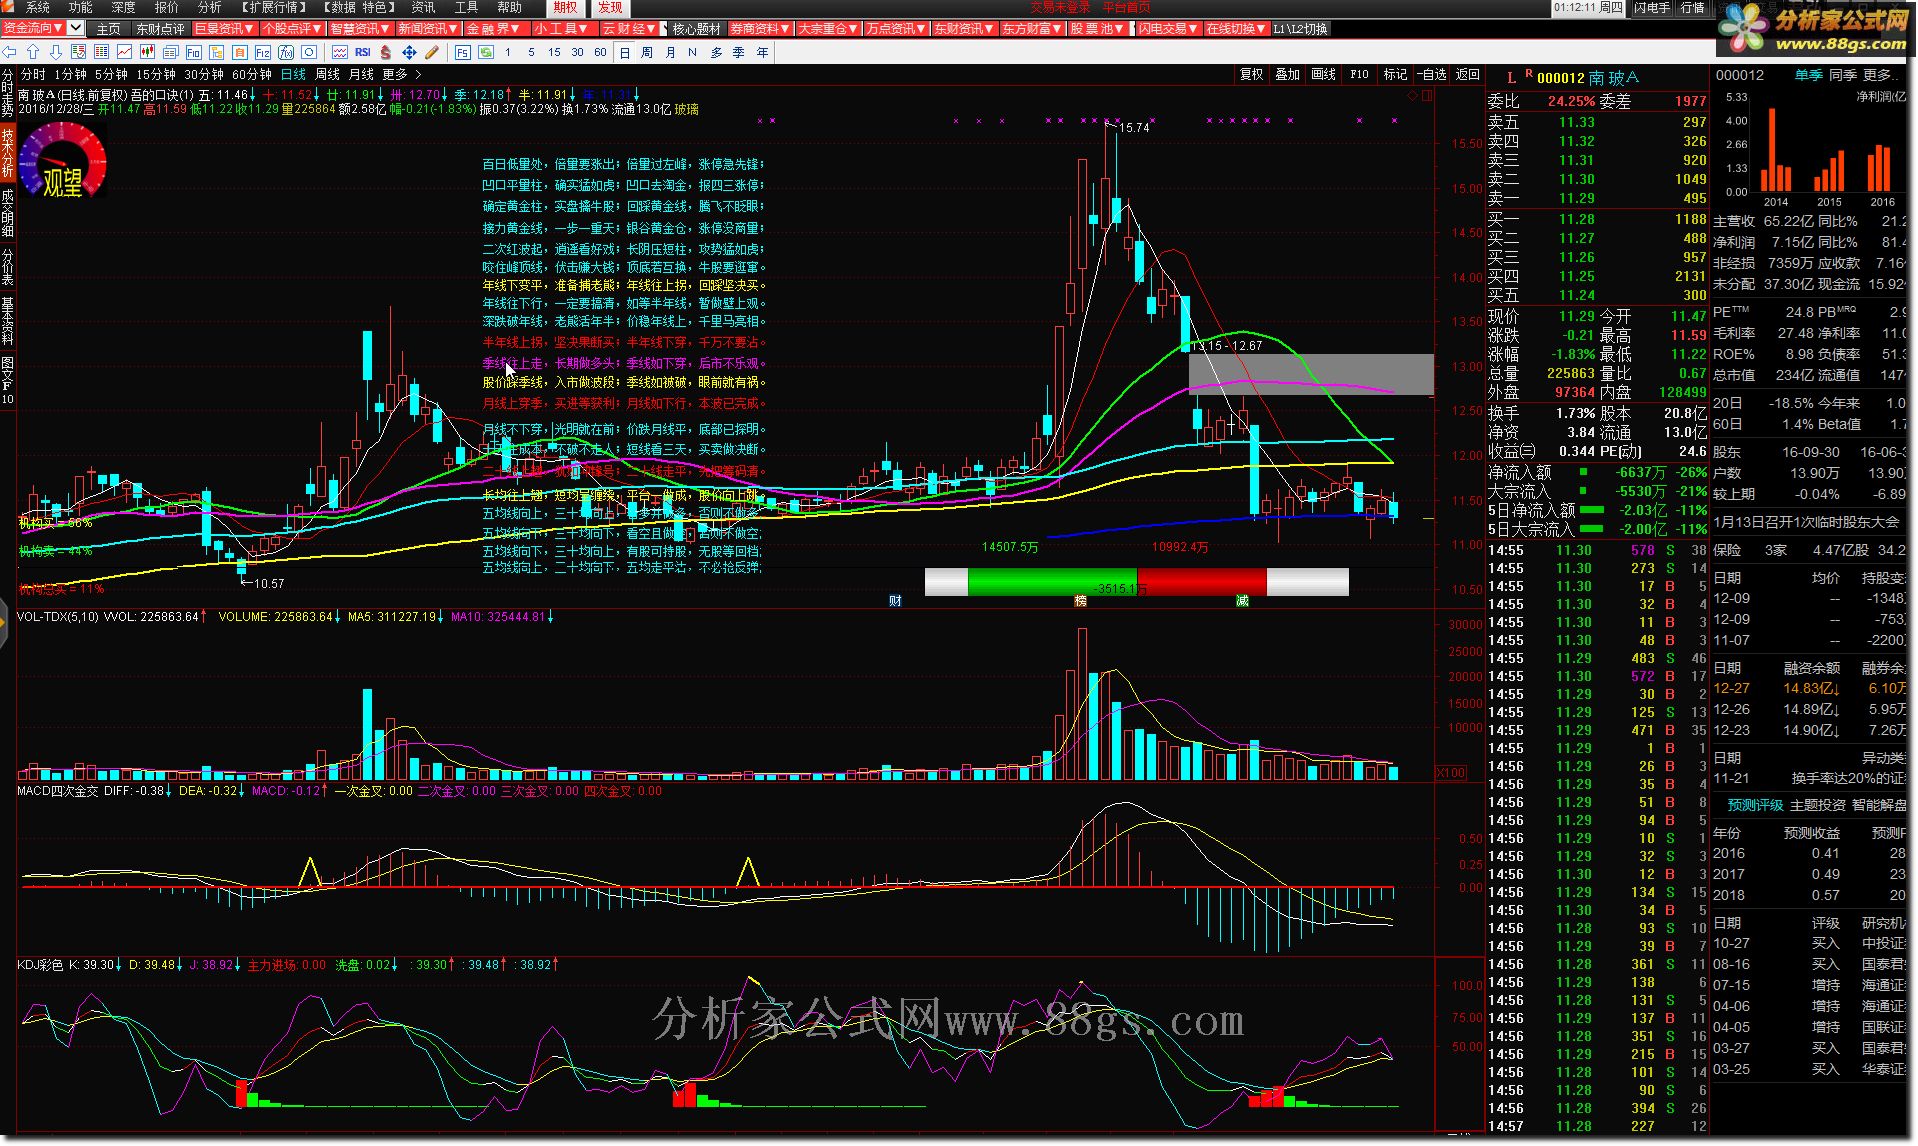Expand the 闪电交易 dropdown menu
The height and width of the screenshot is (1146, 1918).
1167,29
